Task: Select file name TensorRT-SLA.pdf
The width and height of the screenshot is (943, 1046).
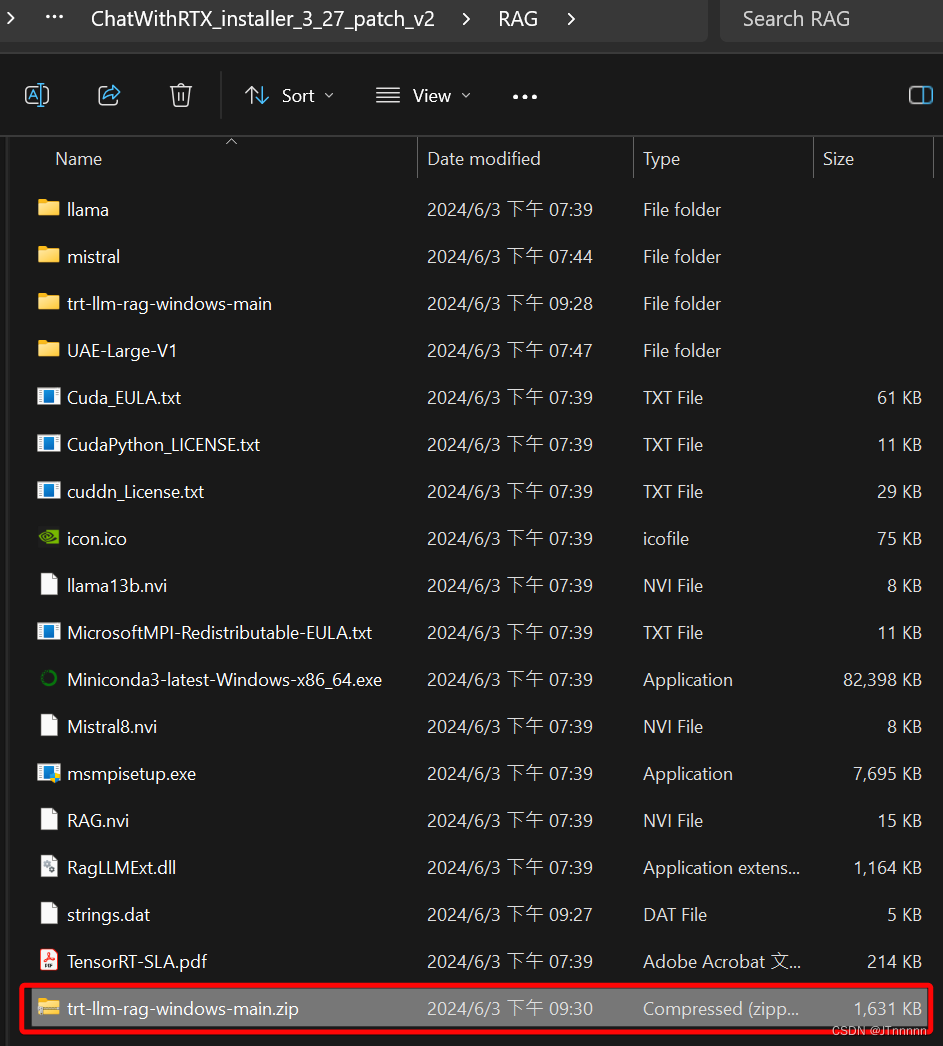Action: pos(137,961)
